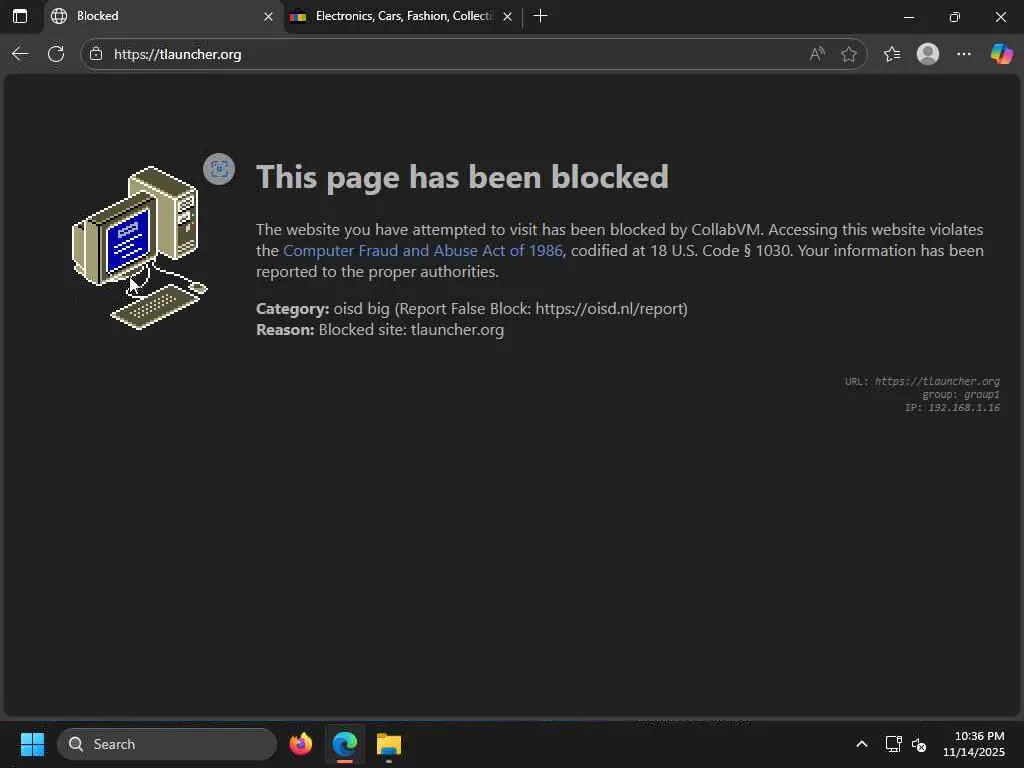Open the tab actions menu icon

click(x=20, y=16)
